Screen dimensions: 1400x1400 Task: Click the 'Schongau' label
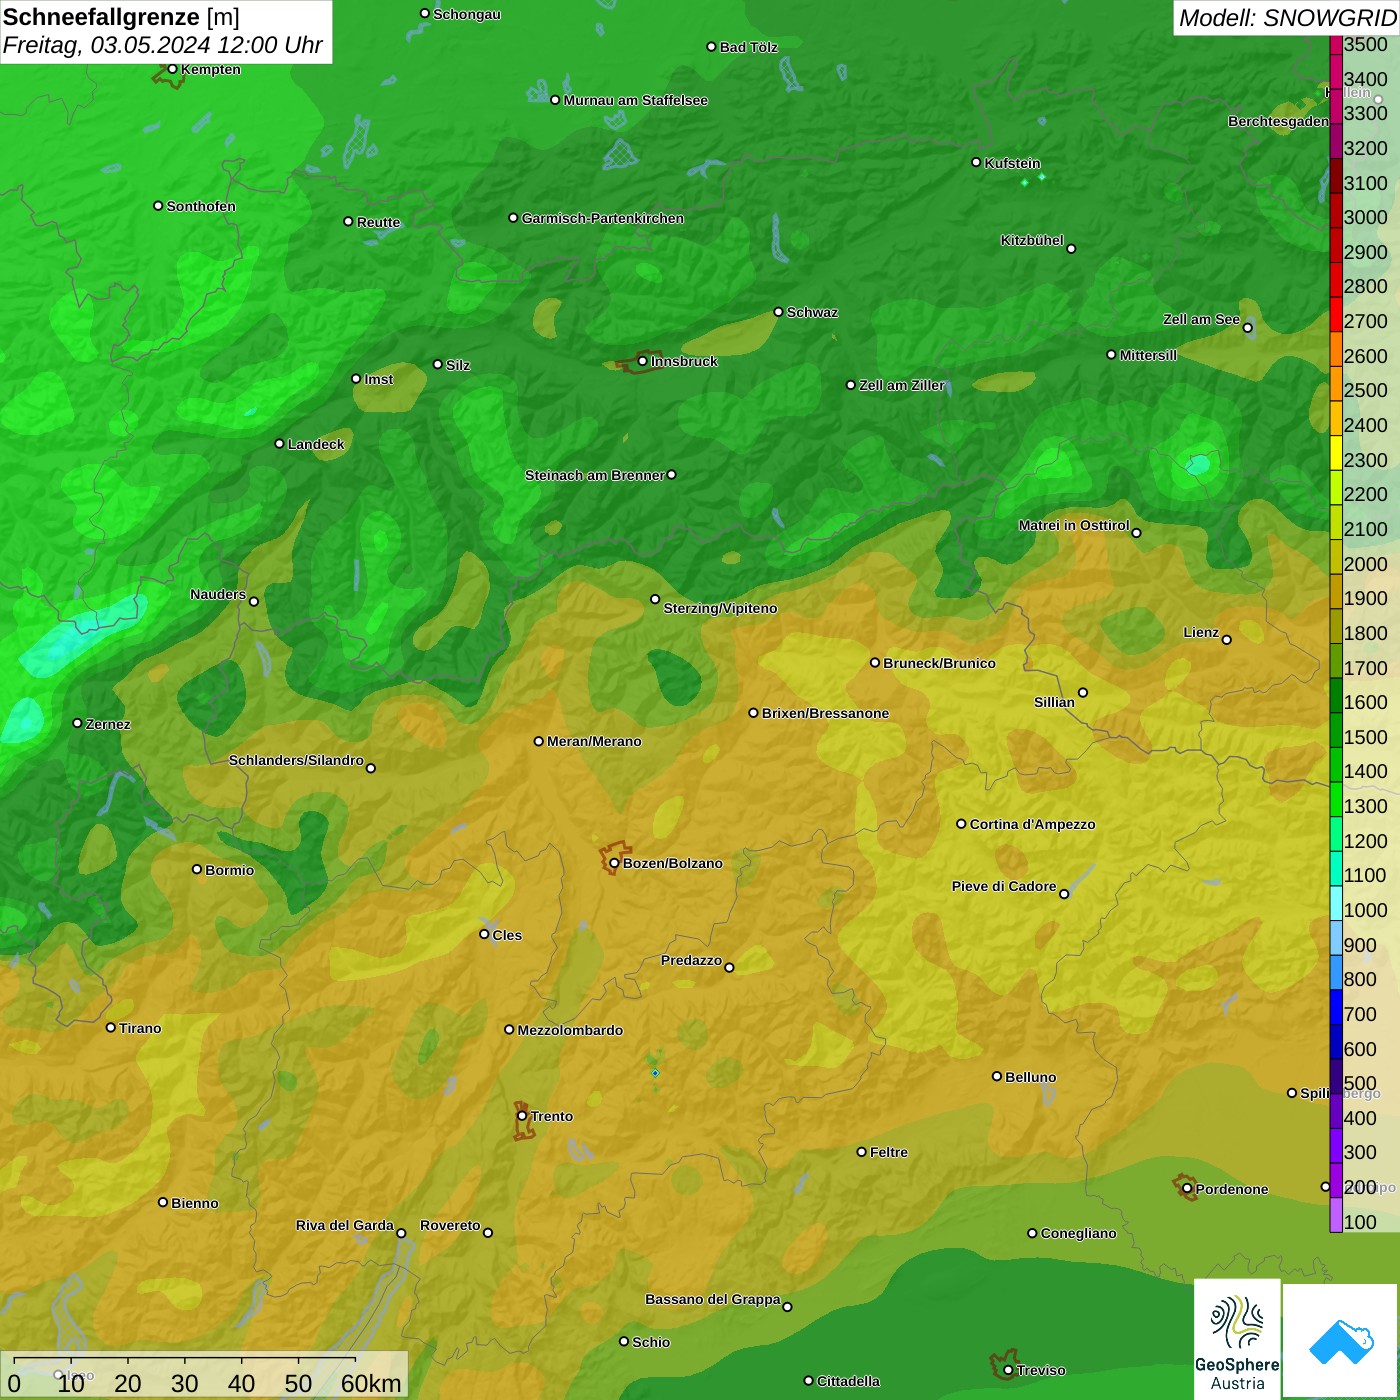[467, 14]
